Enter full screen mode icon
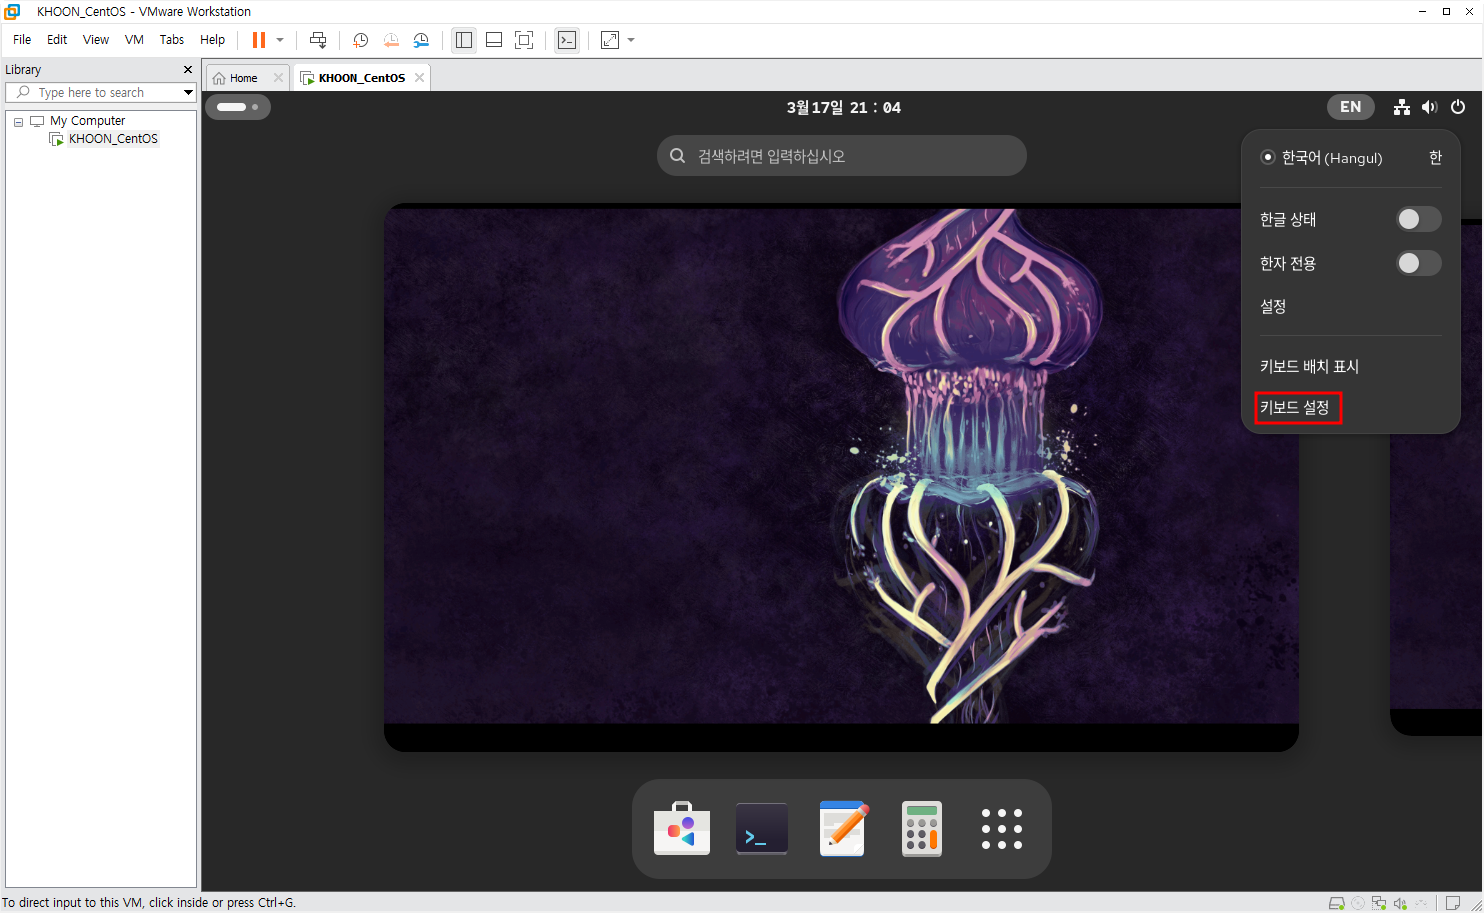 point(524,40)
